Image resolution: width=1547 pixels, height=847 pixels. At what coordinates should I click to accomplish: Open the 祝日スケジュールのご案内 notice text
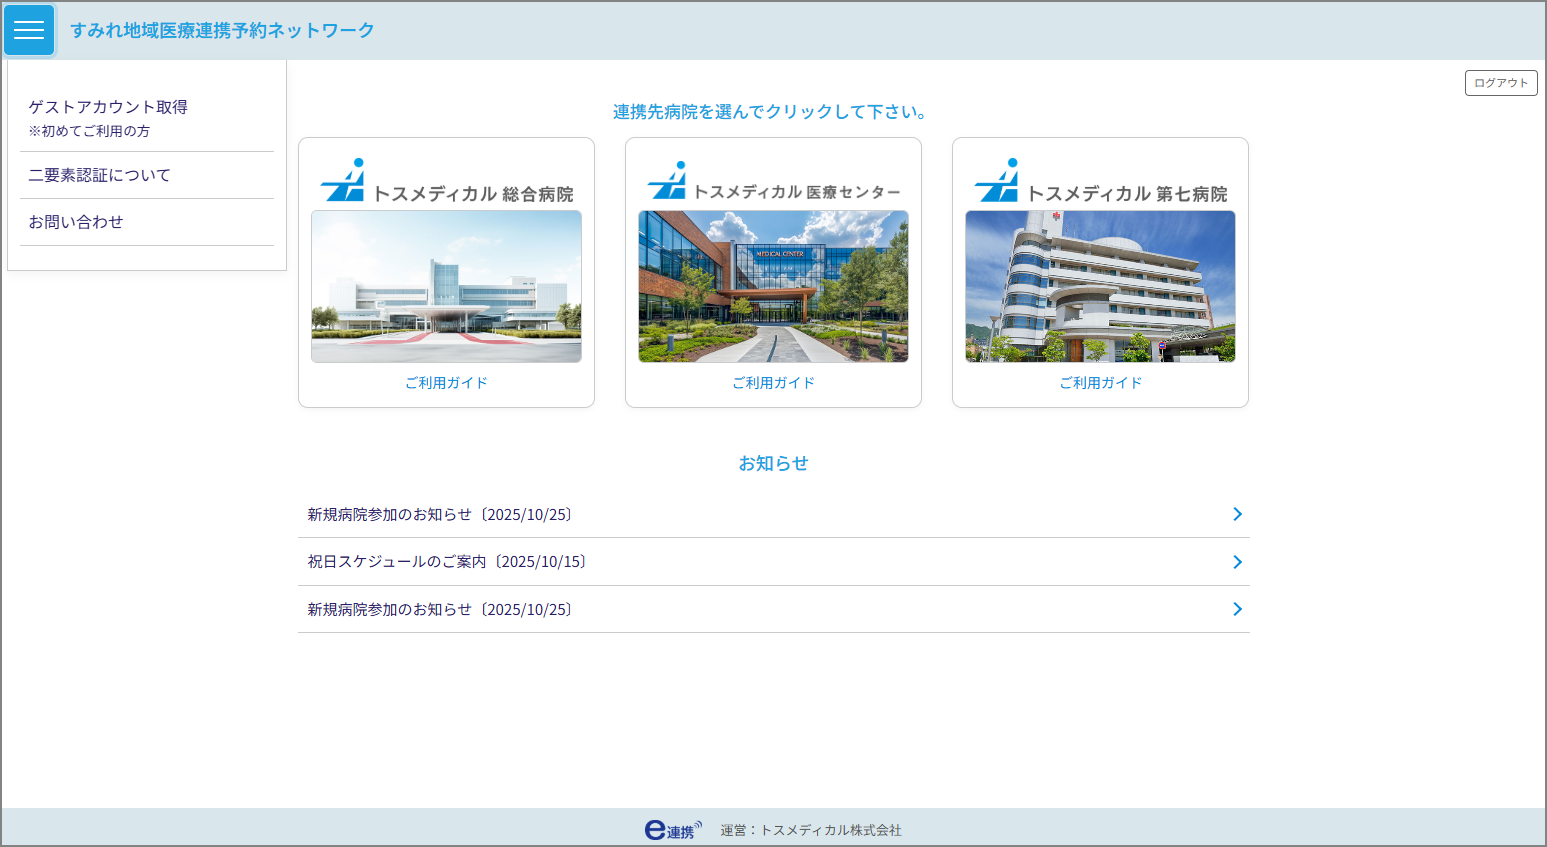coord(447,562)
